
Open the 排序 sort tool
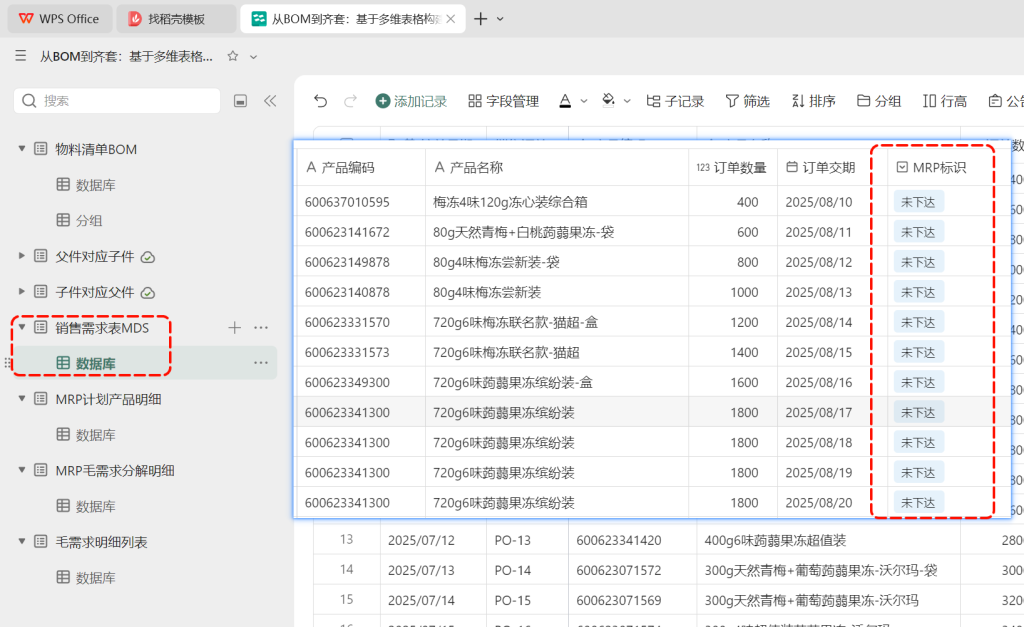pyautogui.click(x=814, y=101)
